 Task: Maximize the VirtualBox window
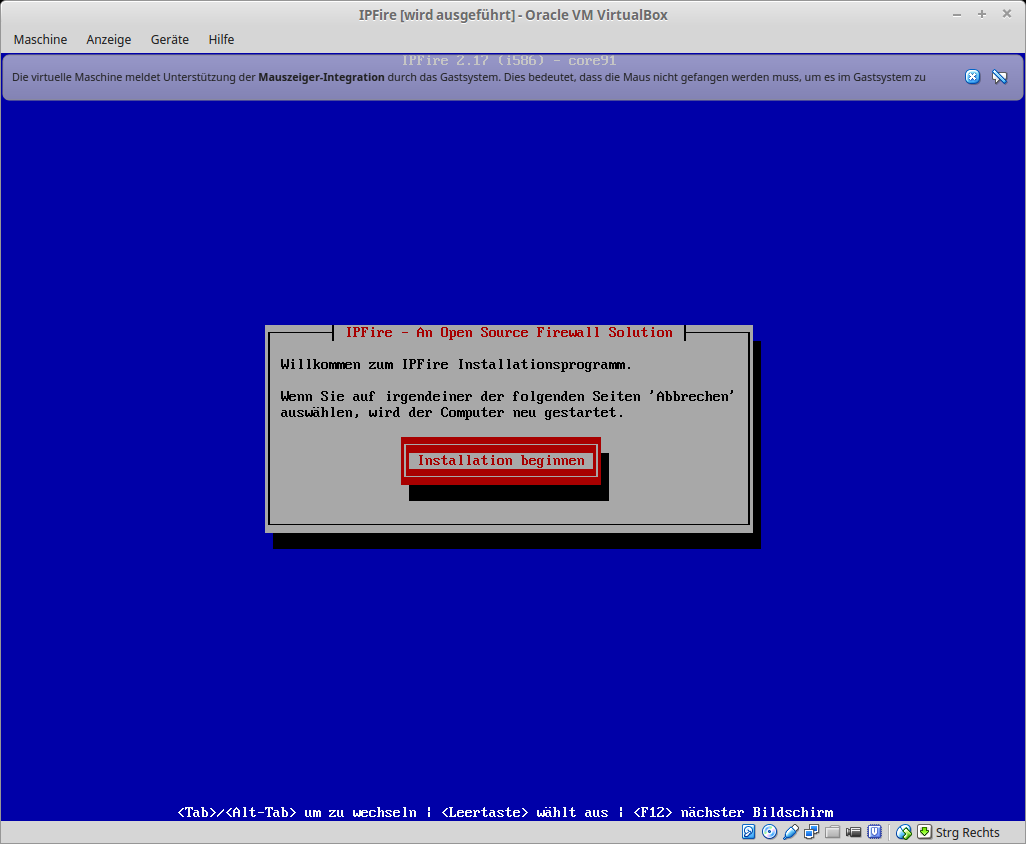coord(982,14)
